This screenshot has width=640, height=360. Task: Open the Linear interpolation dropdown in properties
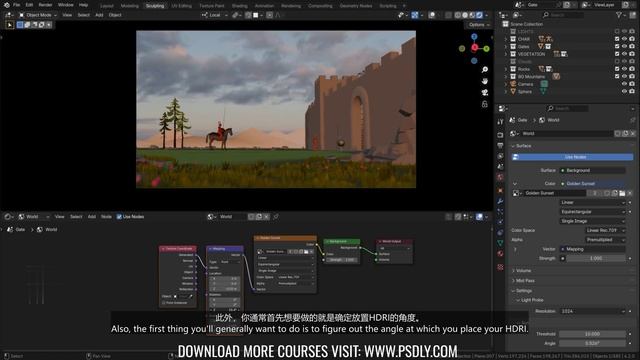pyautogui.click(x=593, y=202)
